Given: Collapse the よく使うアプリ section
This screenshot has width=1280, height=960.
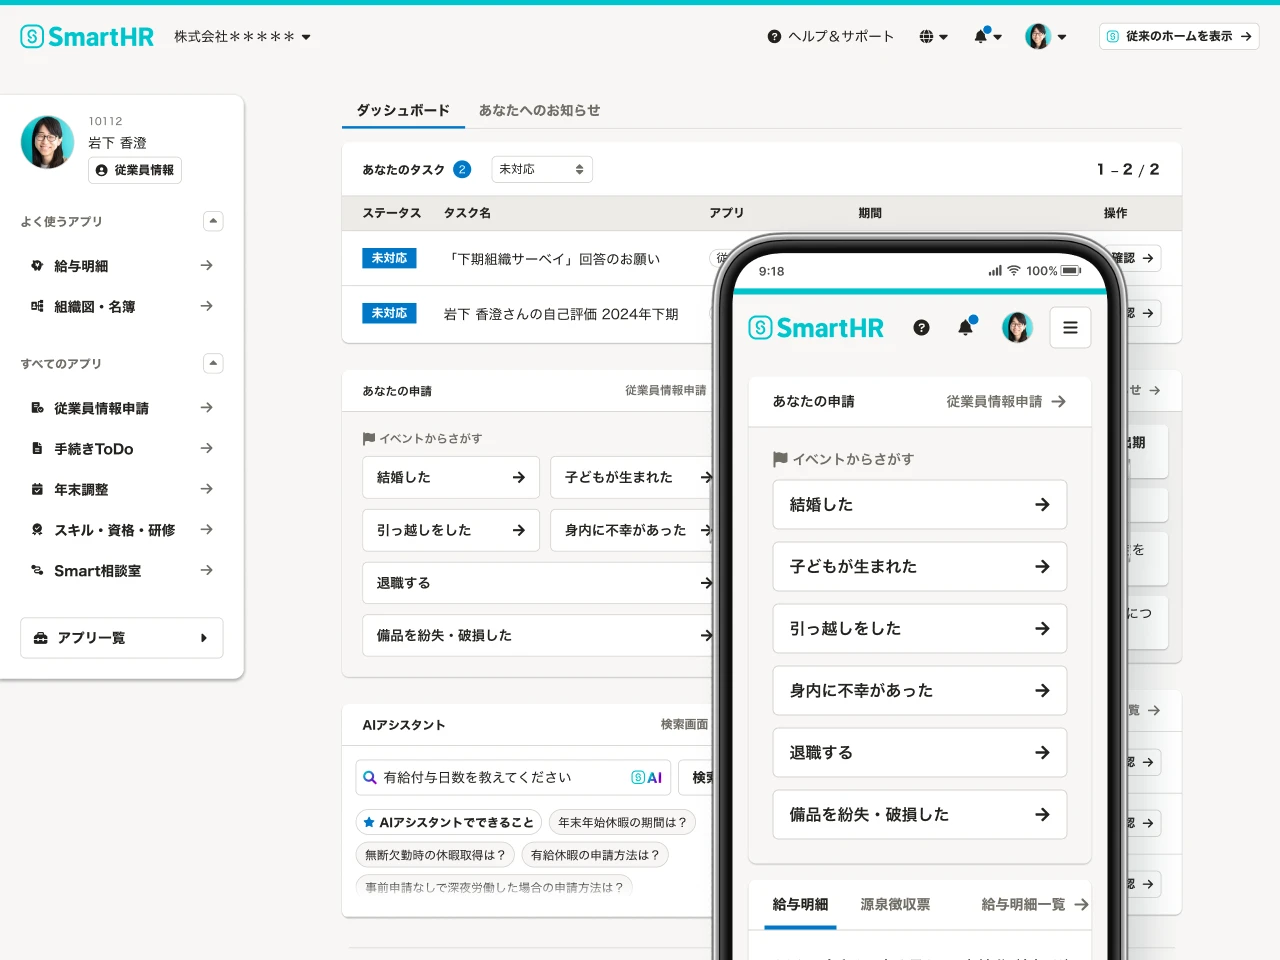Looking at the screenshot, I should [x=213, y=221].
